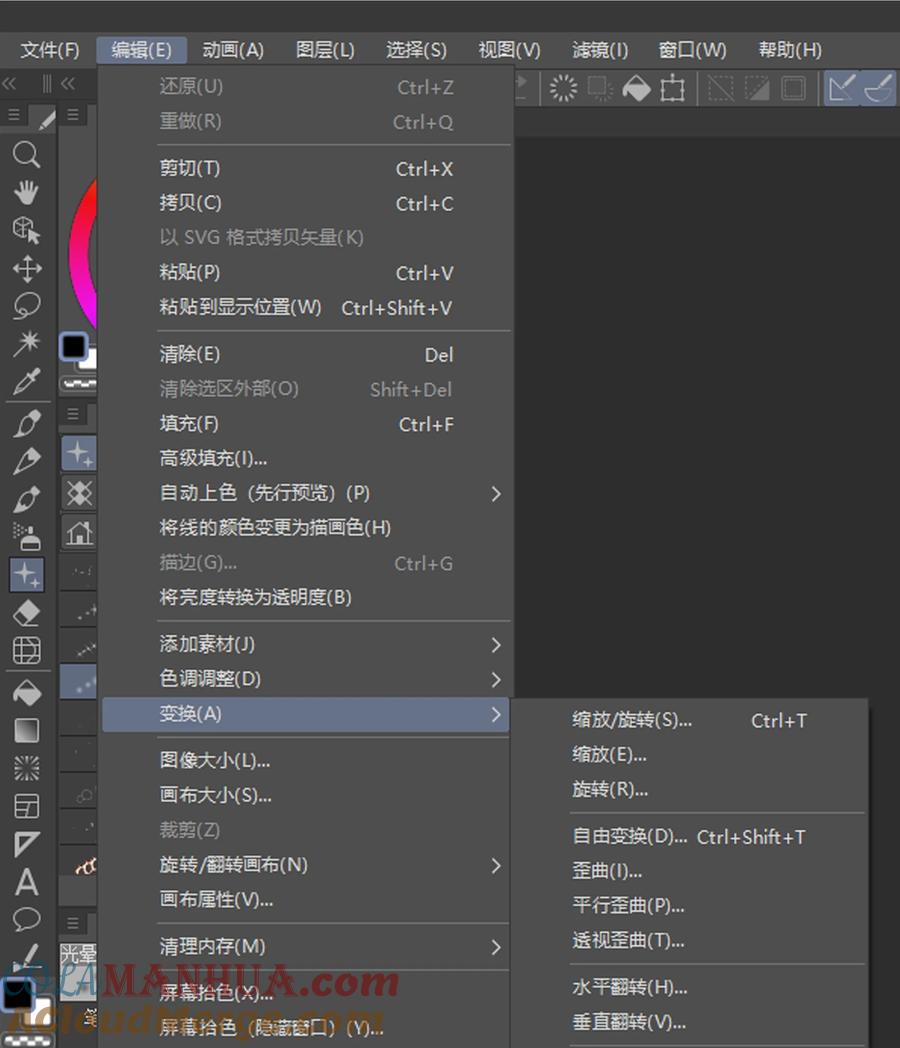Screen dimensions: 900x1048
Task: Expand the 添加素材(J) submenu
Action: coord(306,644)
